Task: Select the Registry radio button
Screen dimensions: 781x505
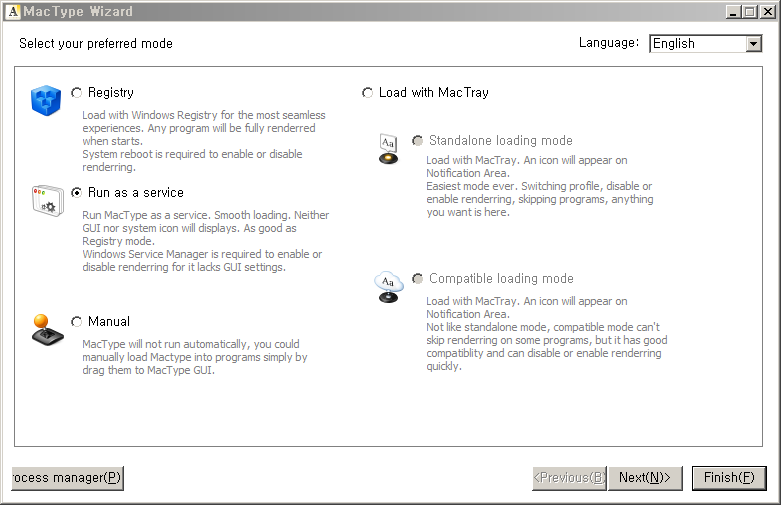Action: pyautogui.click(x=76, y=93)
